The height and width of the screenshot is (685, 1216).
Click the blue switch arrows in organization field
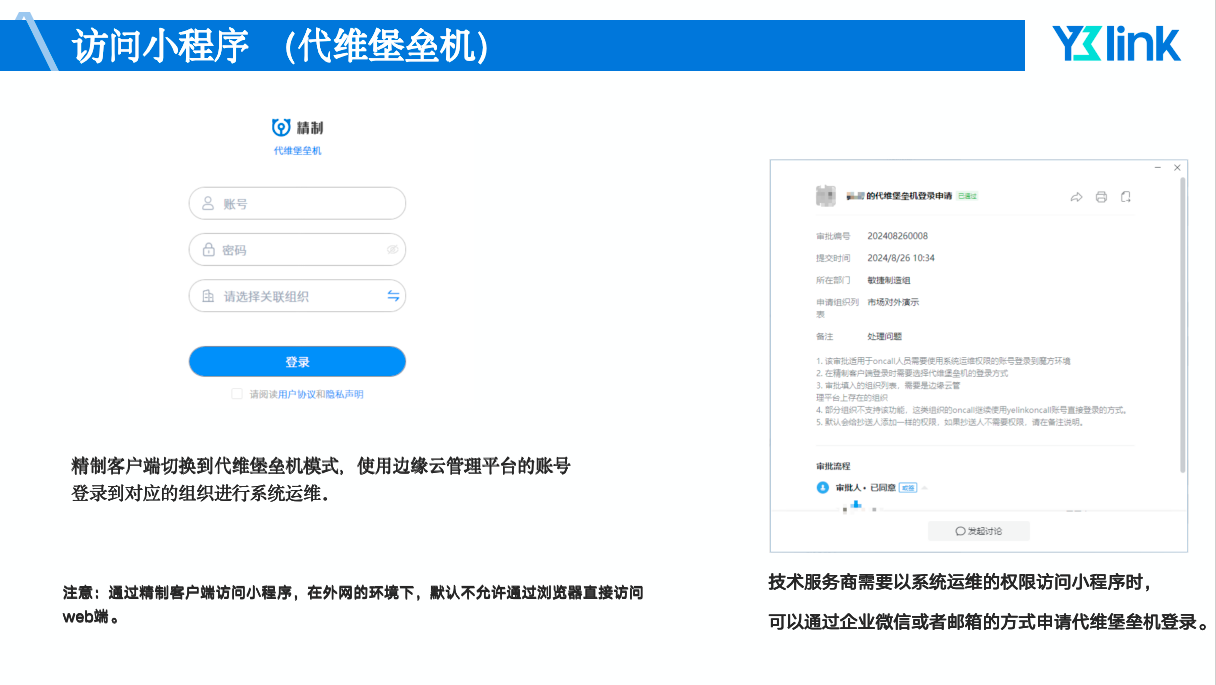393,296
